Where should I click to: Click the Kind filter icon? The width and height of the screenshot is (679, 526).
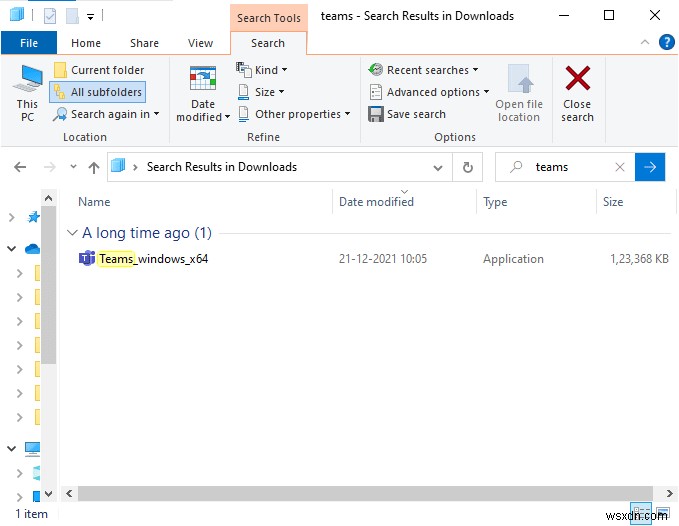(x=243, y=70)
